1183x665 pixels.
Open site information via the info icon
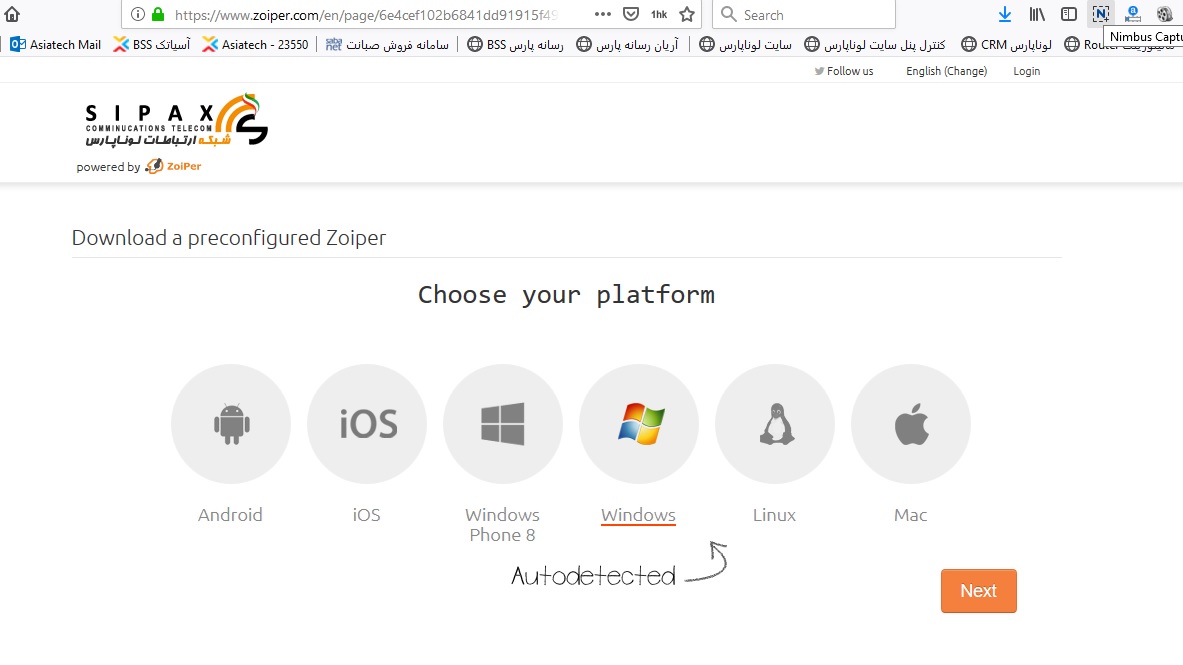tap(137, 14)
